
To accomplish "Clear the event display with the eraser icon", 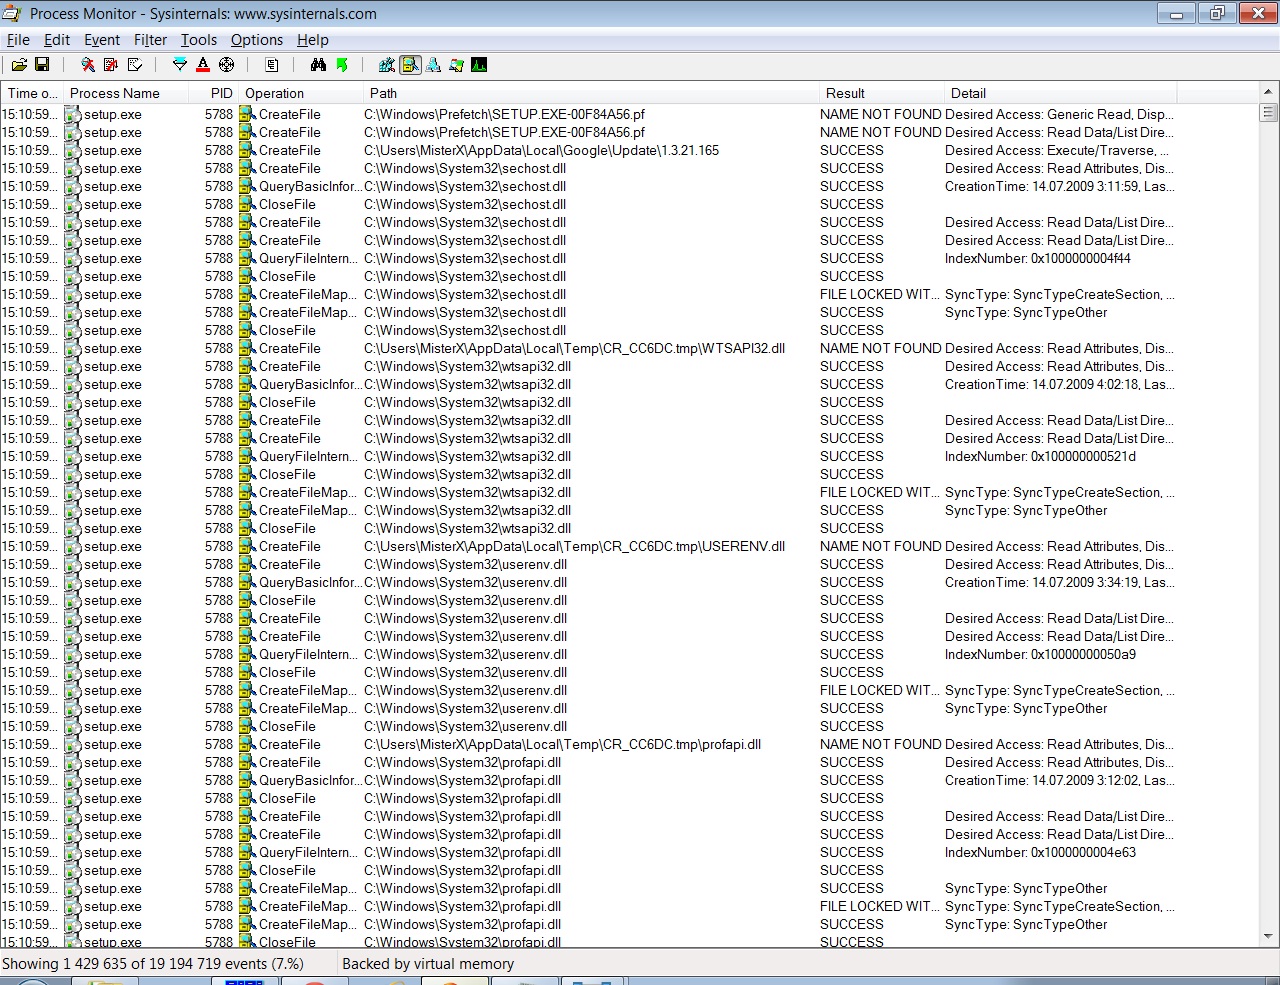I will (x=135, y=65).
